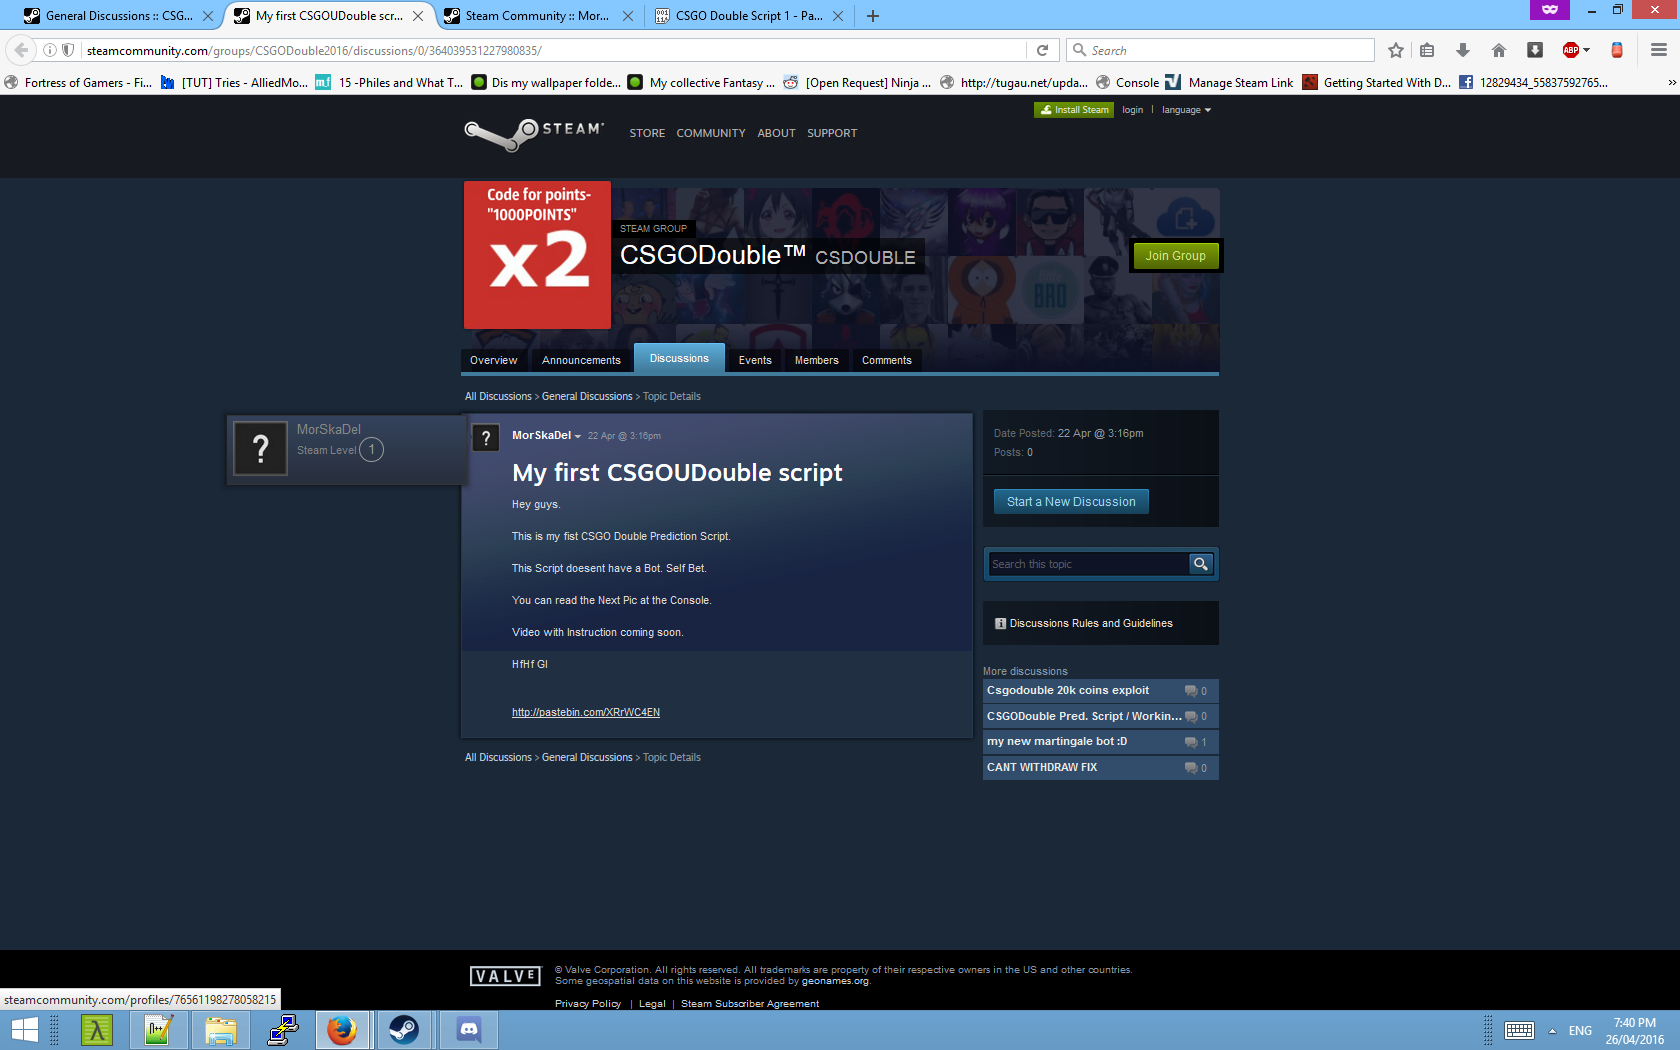Switch to the Announcements tab
1680x1050 pixels.
(x=581, y=360)
